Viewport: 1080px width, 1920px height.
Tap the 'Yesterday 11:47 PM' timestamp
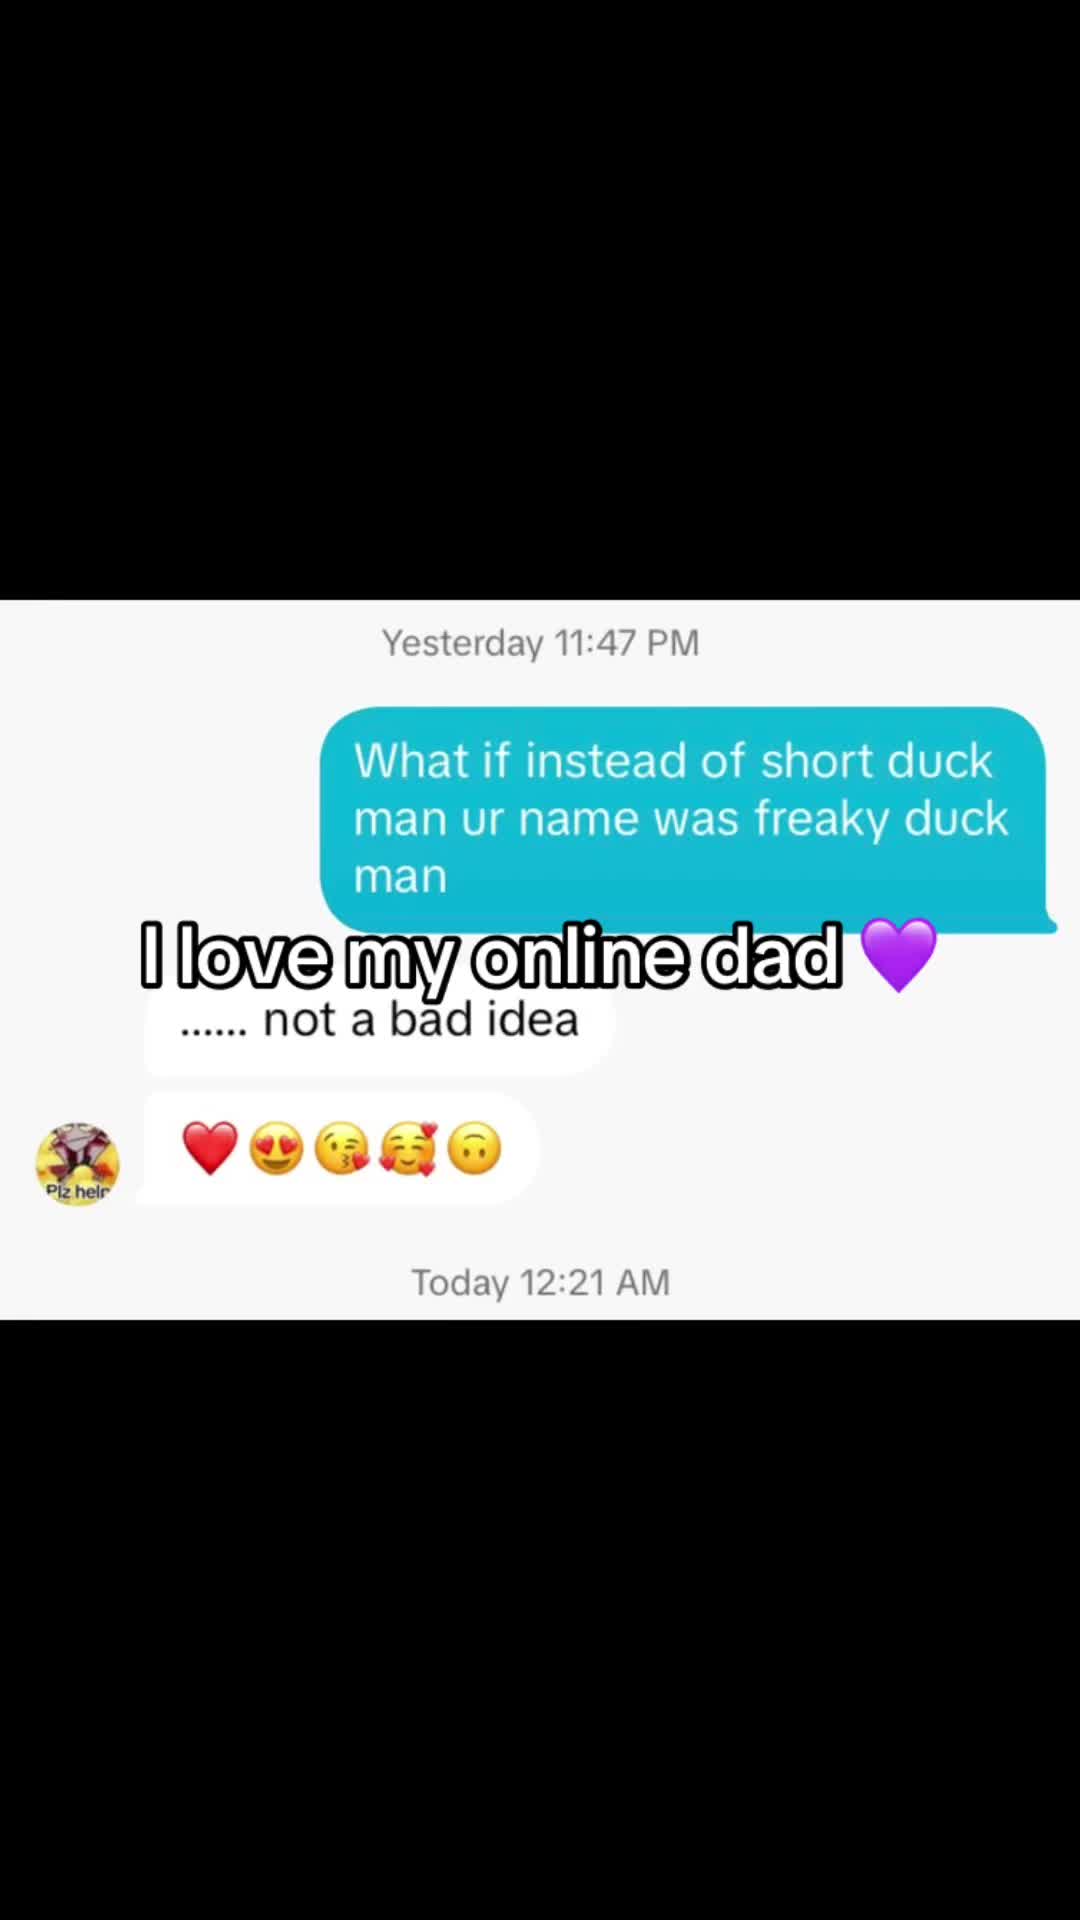(x=540, y=643)
